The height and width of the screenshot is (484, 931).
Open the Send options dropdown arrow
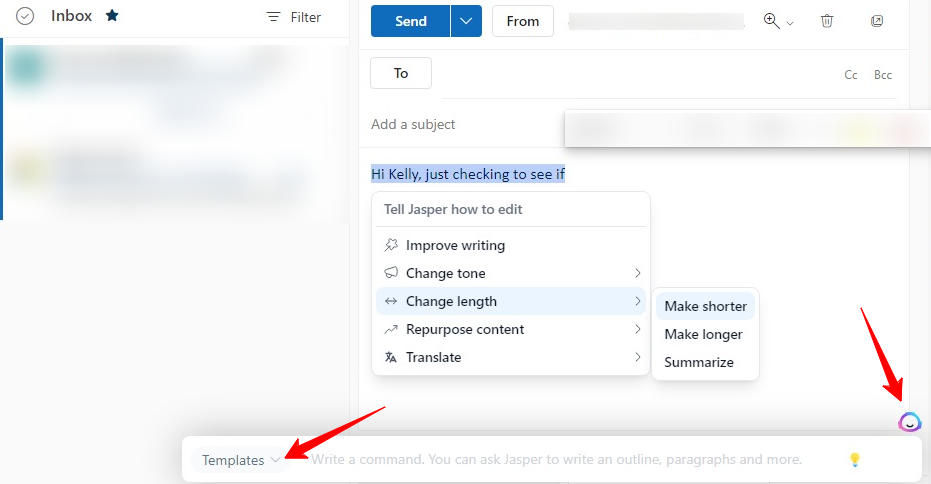[466, 21]
